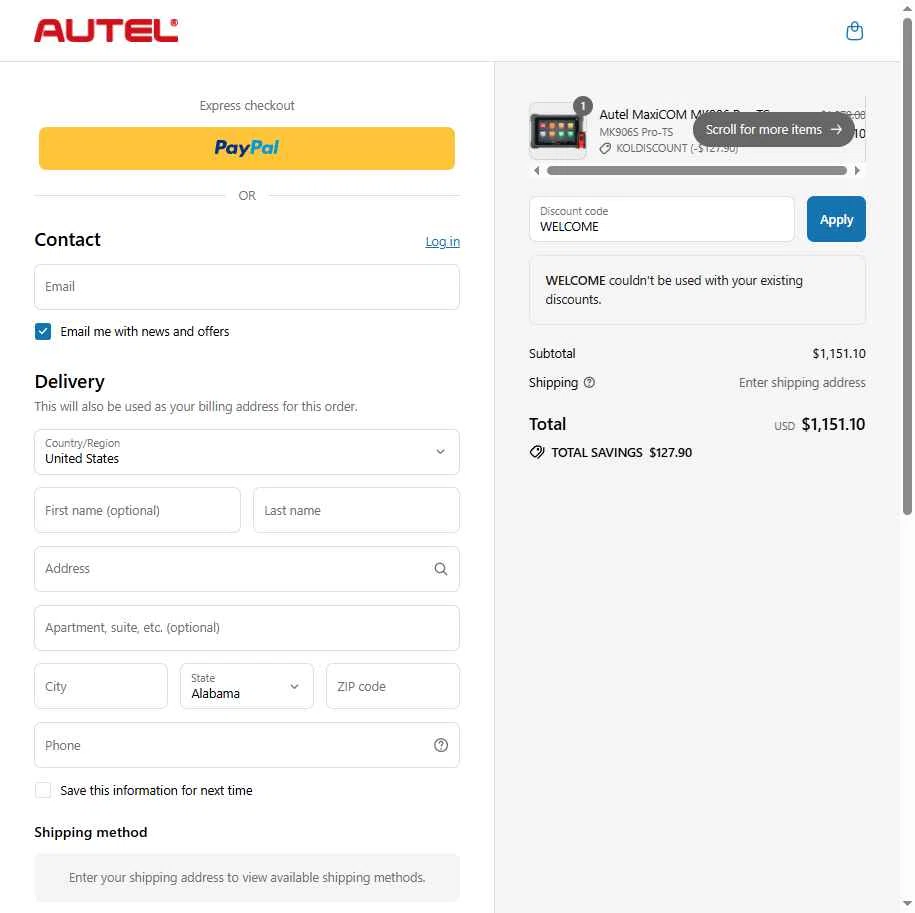Apply the WELCOME discount code
Image resolution: width=915 pixels, height=913 pixels.
tap(836, 219)
